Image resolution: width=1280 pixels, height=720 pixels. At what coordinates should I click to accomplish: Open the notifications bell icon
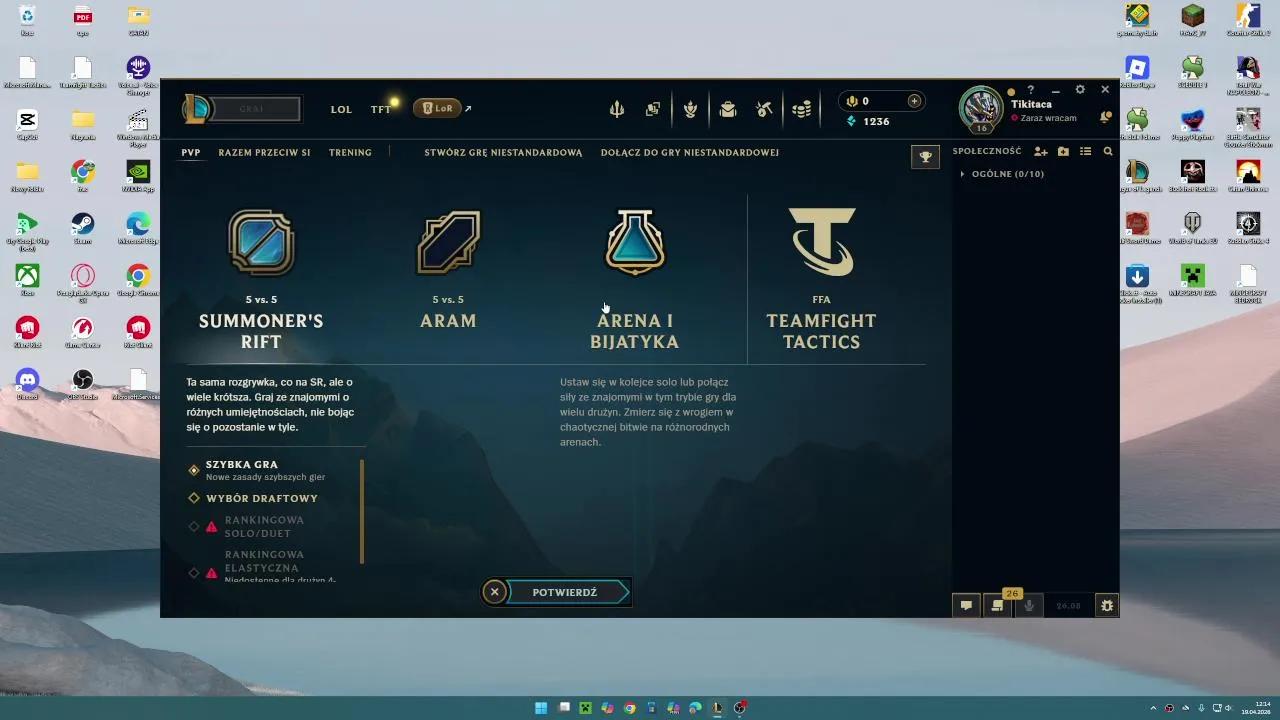[1105, 117]
